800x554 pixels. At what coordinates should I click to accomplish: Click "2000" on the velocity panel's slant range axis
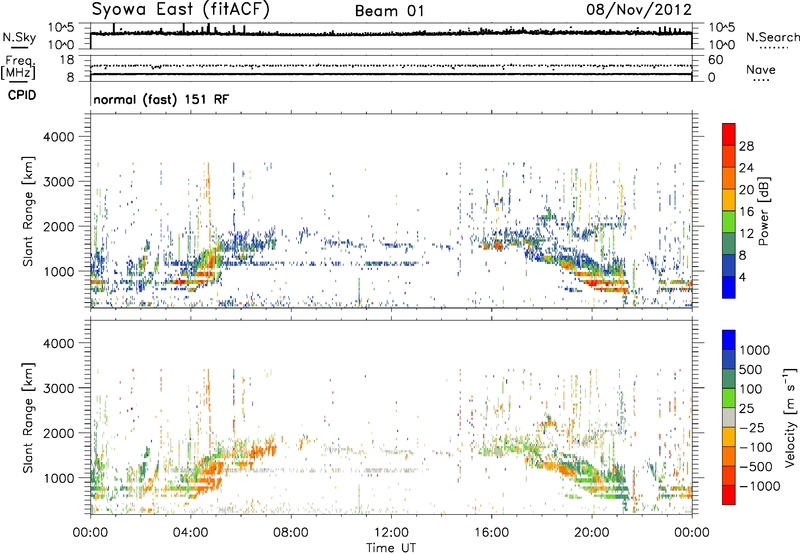[58, 433]
